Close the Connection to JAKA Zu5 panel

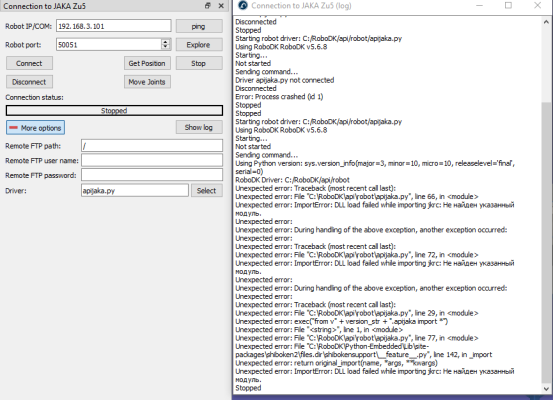point(221,6)
